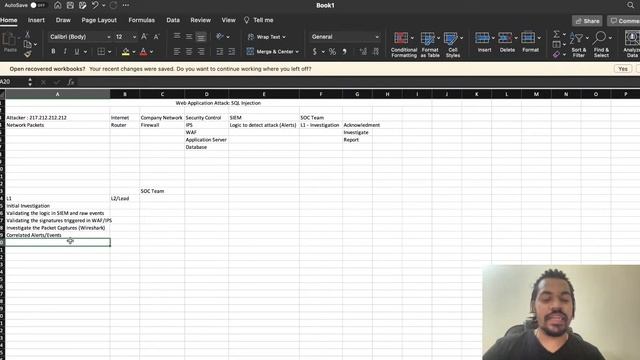Viewport: 640px width, 360px height.
Task: Toggle Wrap Text
Action: click(x=266, y=37)
